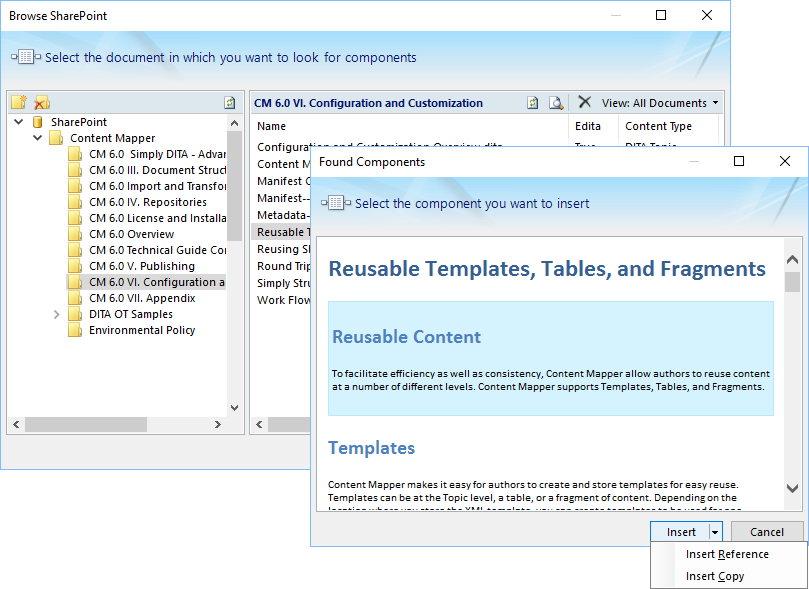Select DITA OT Samples folder
Screen dimensions: 809x589
pos(131,314)
